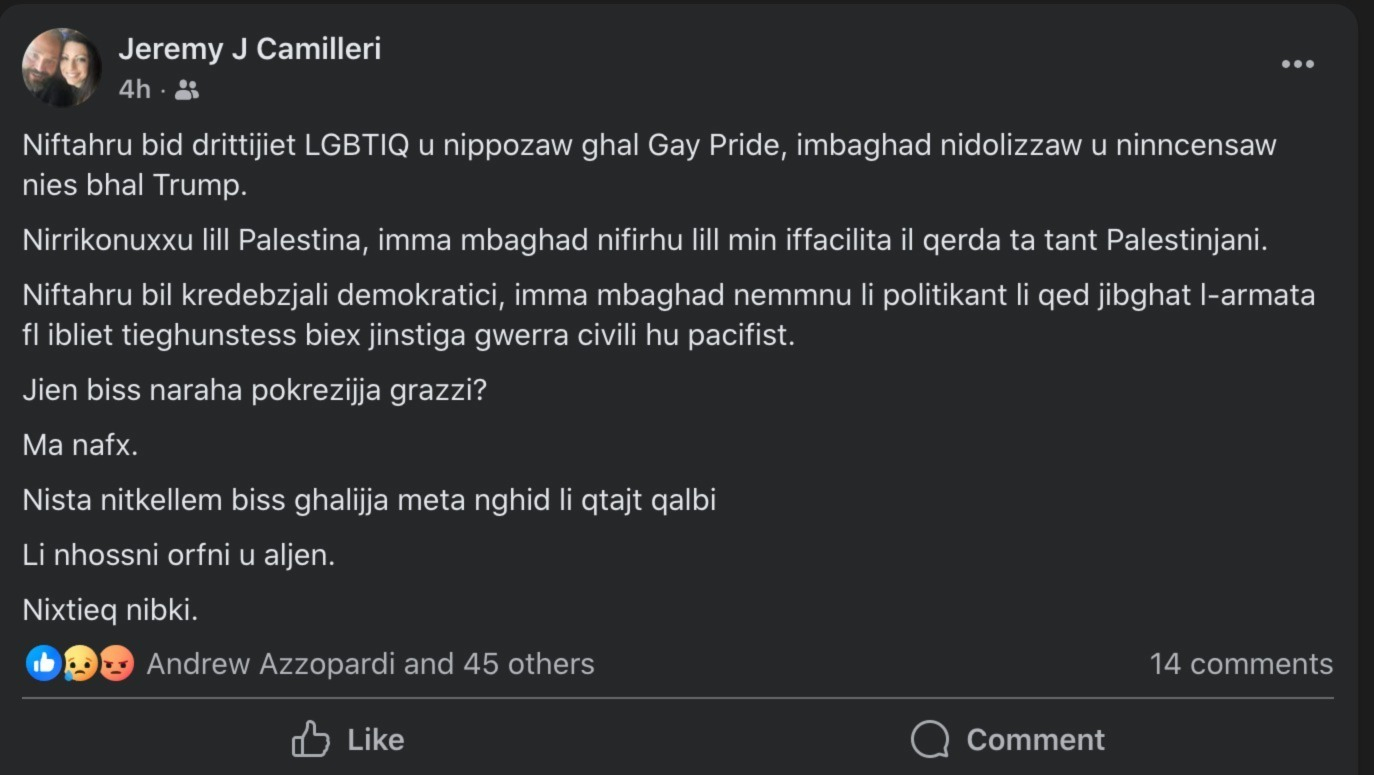Open the Jeremy J Camilleri profile name link
The image size is (1374, 775).
point(249,49)
